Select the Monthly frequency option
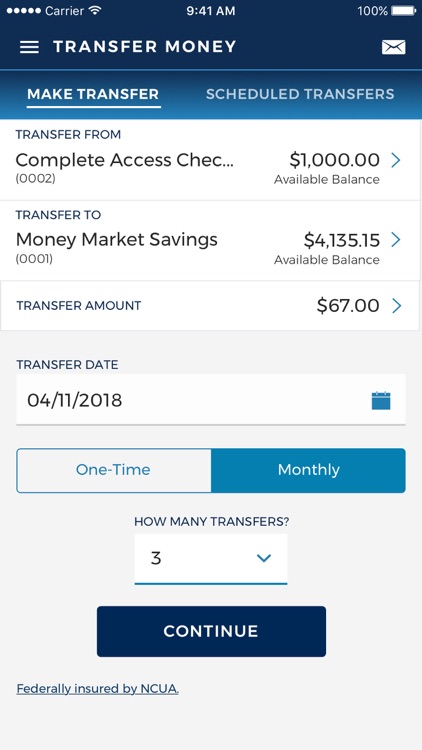 309,470
